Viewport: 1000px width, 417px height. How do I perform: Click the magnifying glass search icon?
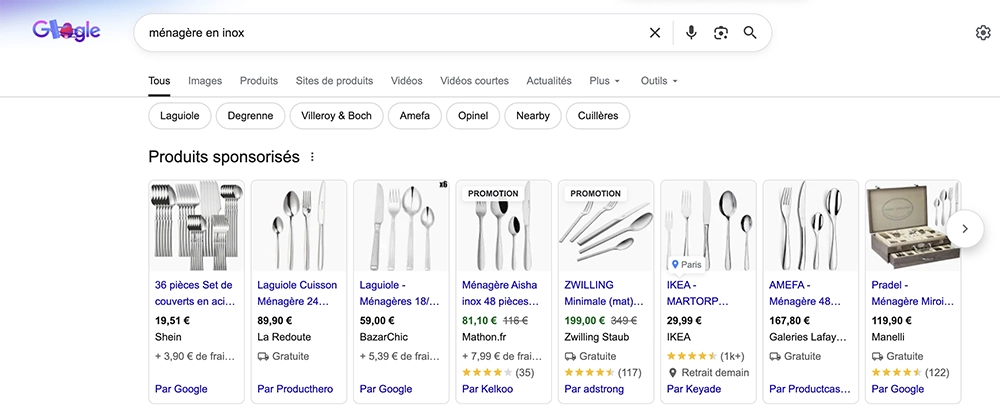(750, 33)
